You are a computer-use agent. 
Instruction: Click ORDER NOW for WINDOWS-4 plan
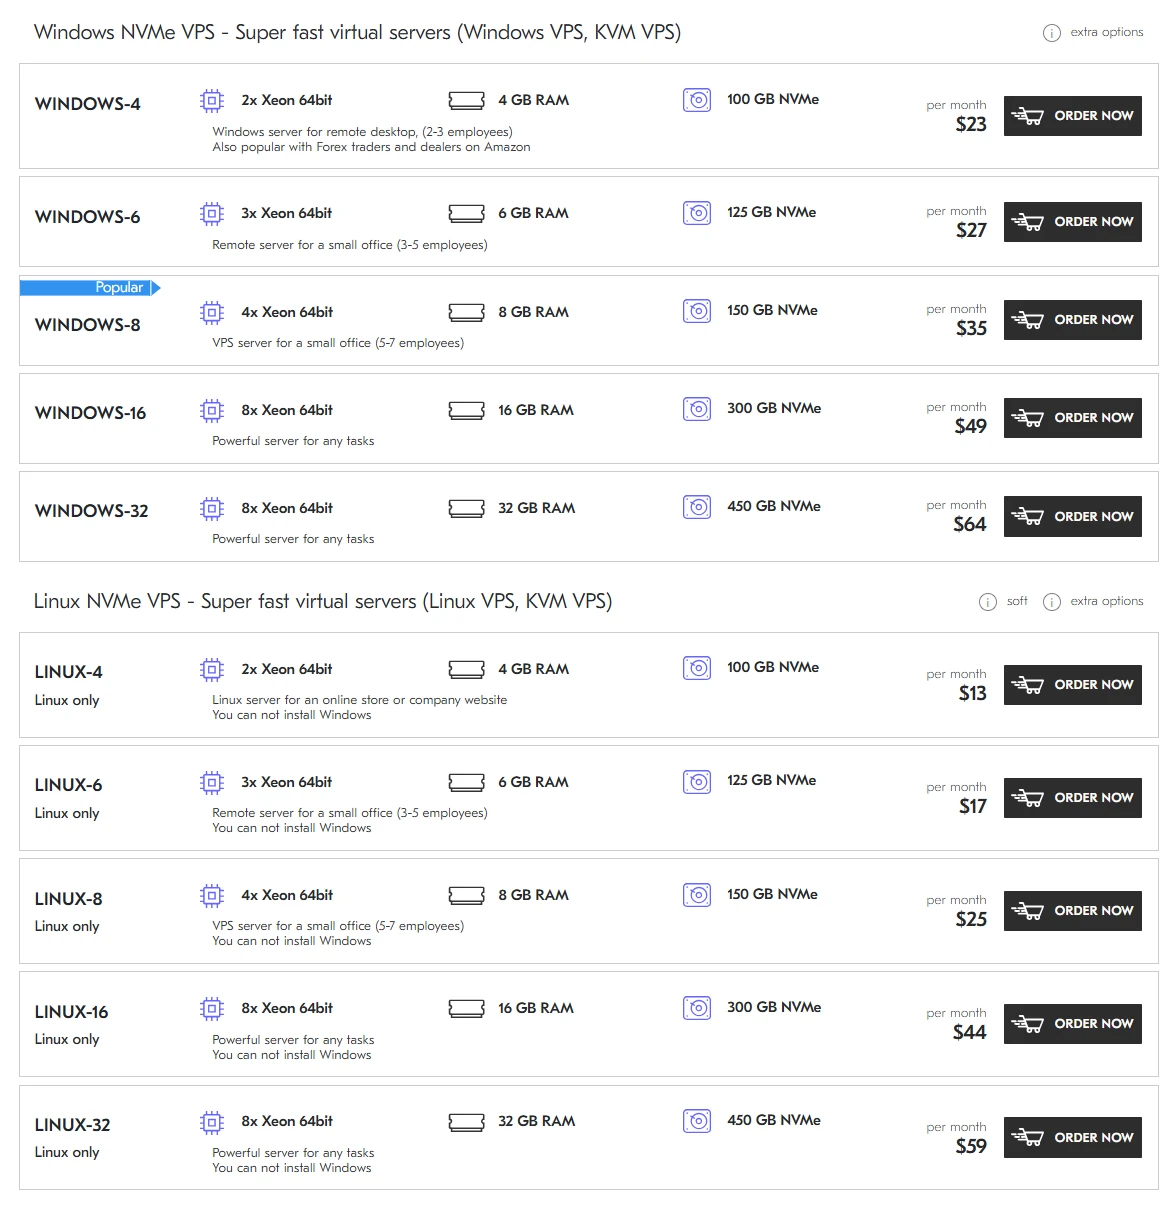pyautogui.click(x=1072, y=116)
